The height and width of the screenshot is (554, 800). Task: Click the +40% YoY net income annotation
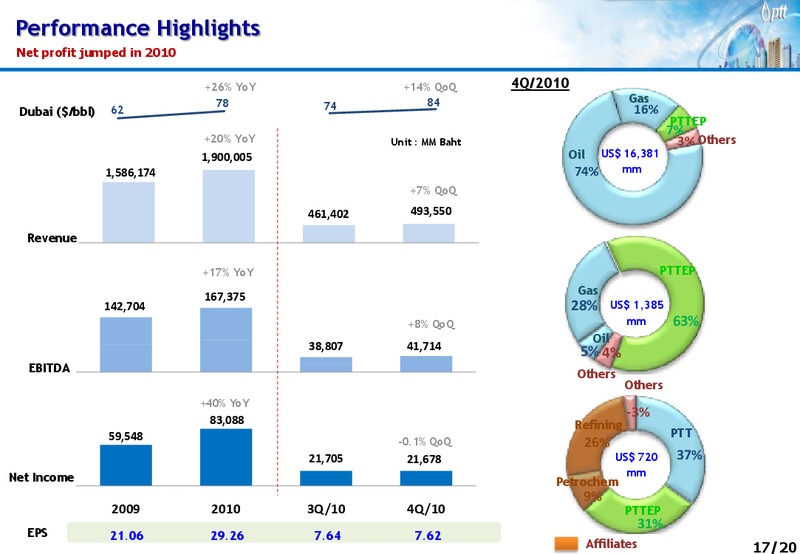coord(225,403)
